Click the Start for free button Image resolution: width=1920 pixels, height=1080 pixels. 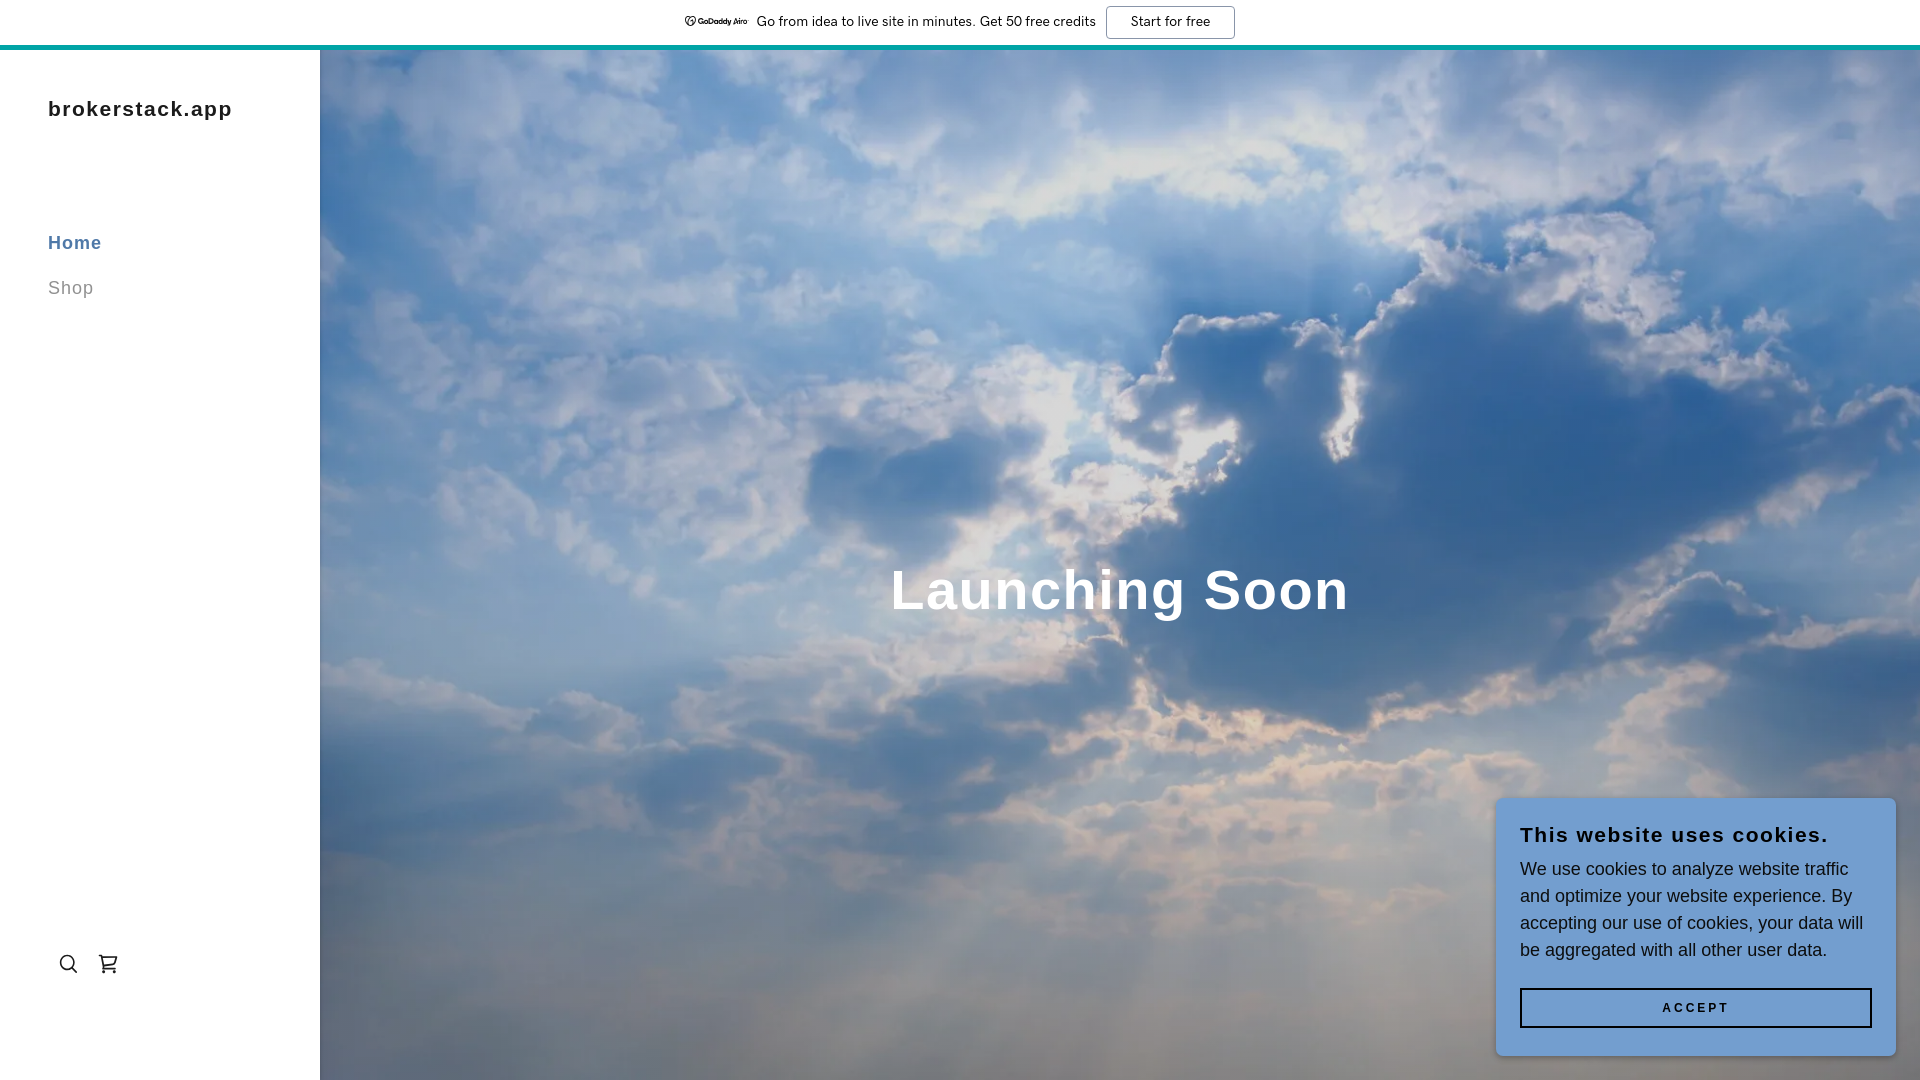click(x=1170, y=22)
